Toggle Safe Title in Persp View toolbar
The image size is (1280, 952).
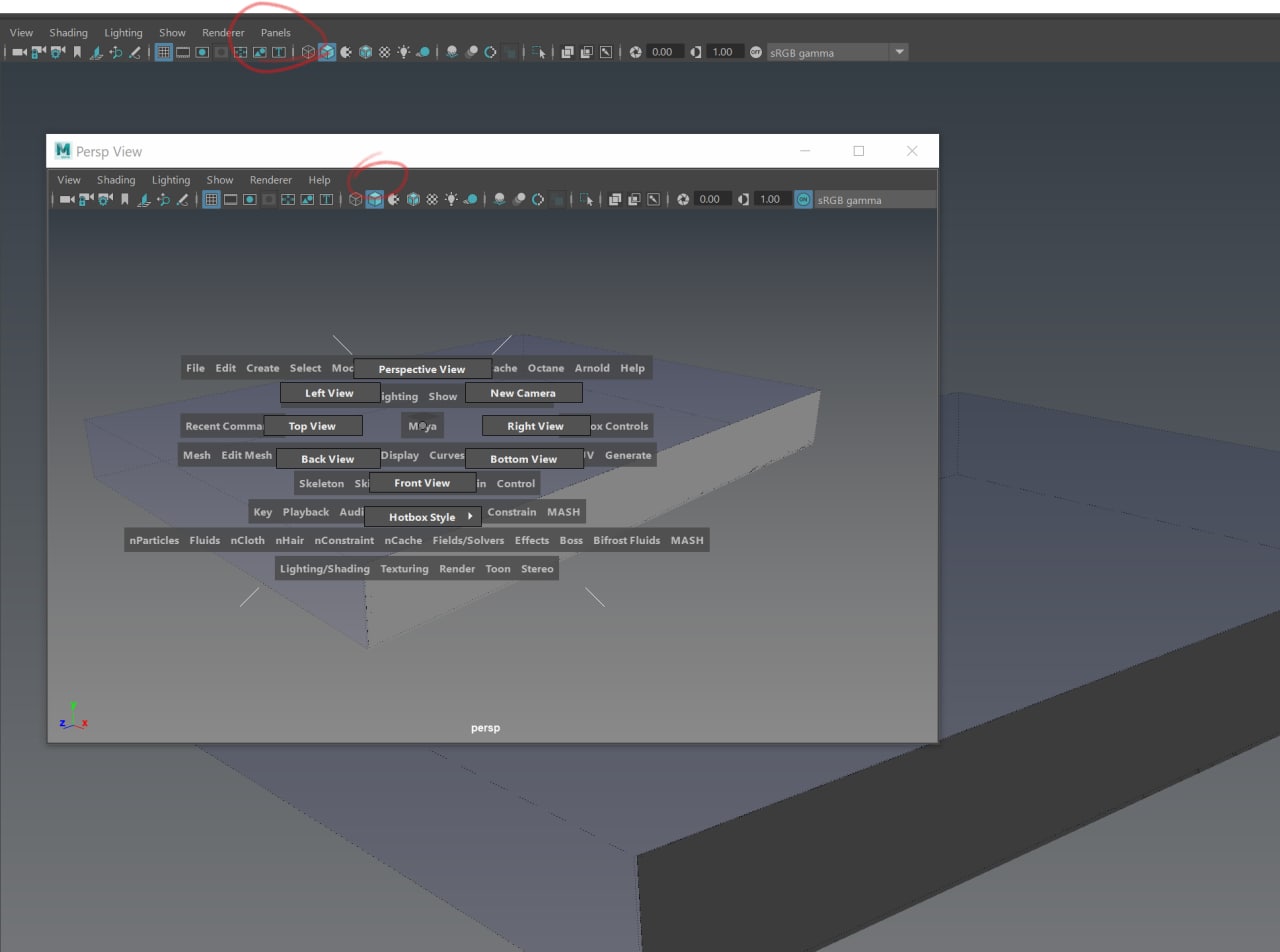pos(326,200)
